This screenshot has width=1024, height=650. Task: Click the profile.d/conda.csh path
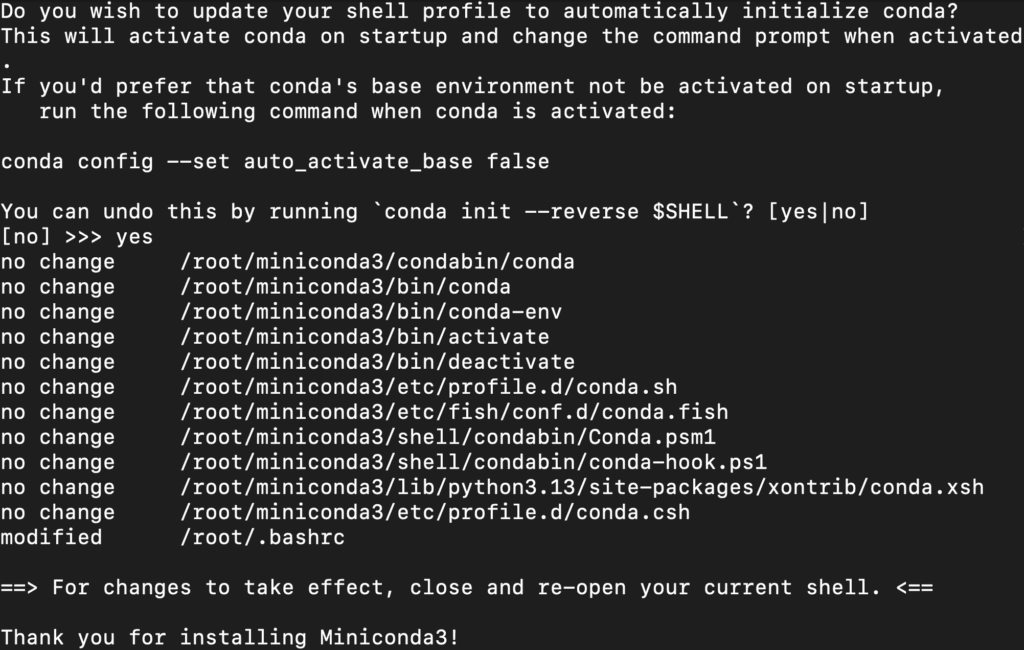pyautogui.click(x=435, y=512)
